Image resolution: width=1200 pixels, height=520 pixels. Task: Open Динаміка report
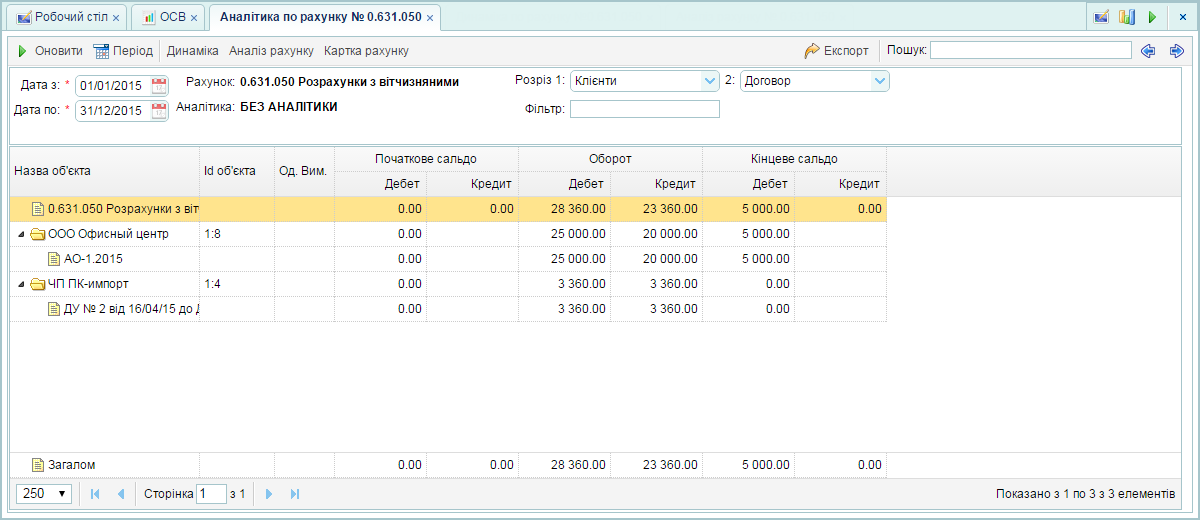[193, 50]
